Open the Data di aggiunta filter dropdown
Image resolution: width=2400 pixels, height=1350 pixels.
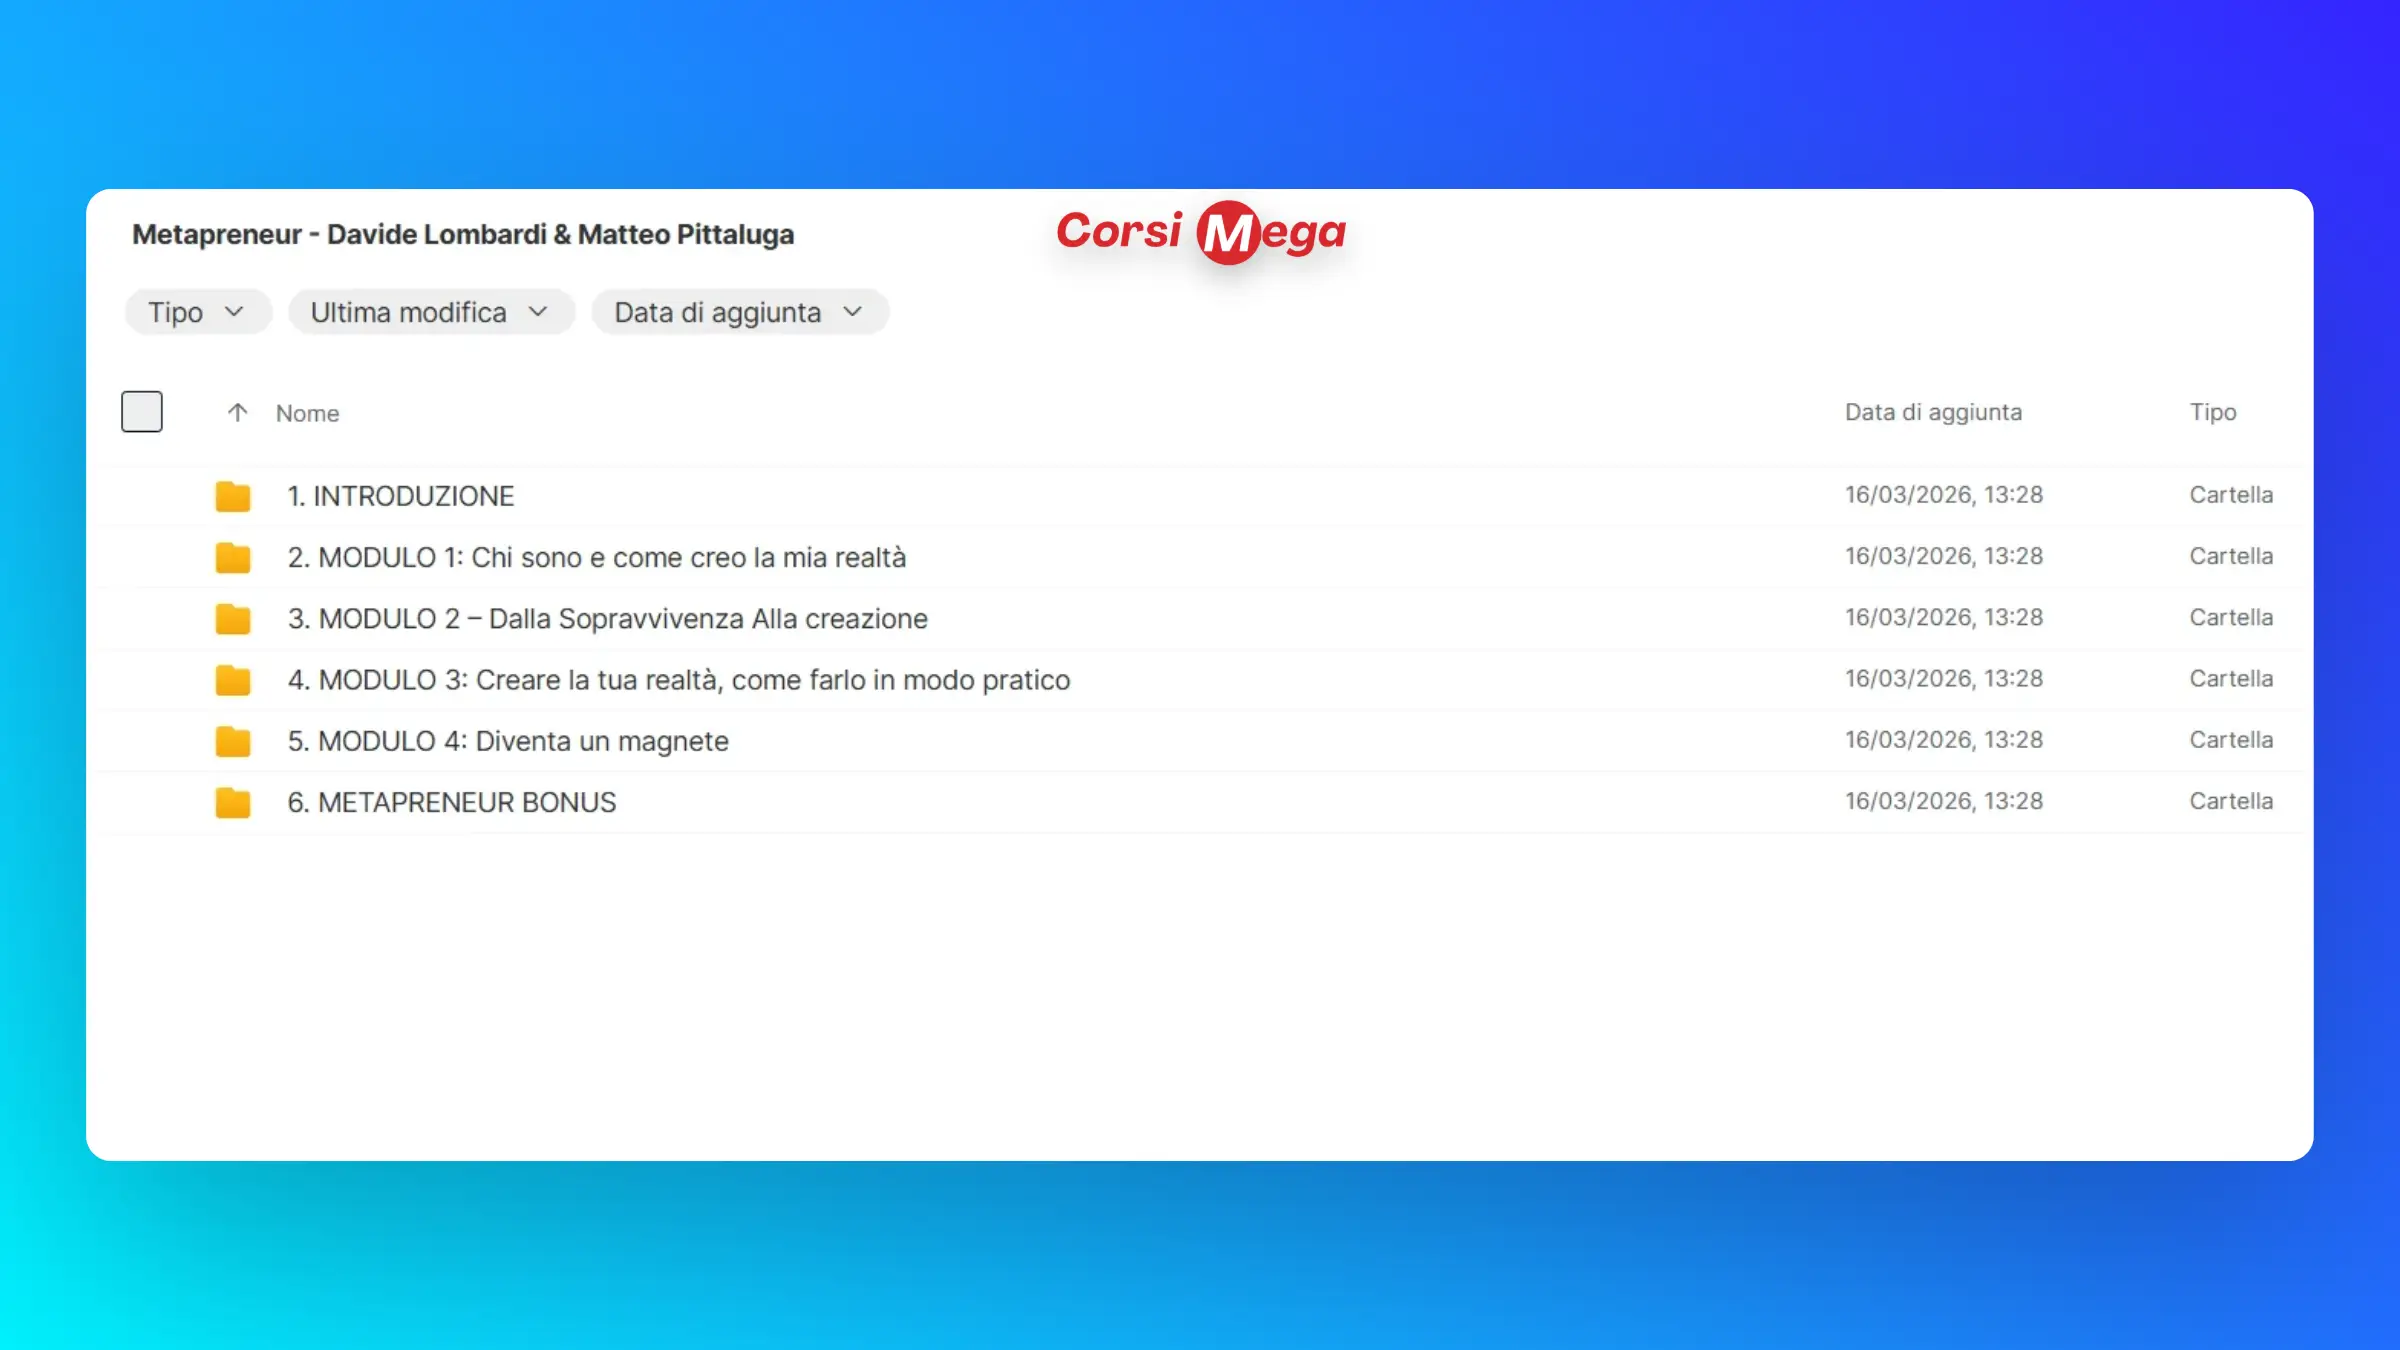tap(739, 312)
